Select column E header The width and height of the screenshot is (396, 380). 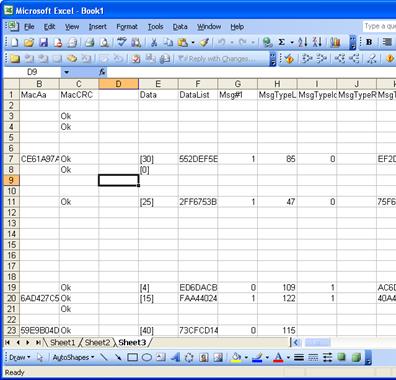[158, 84]
